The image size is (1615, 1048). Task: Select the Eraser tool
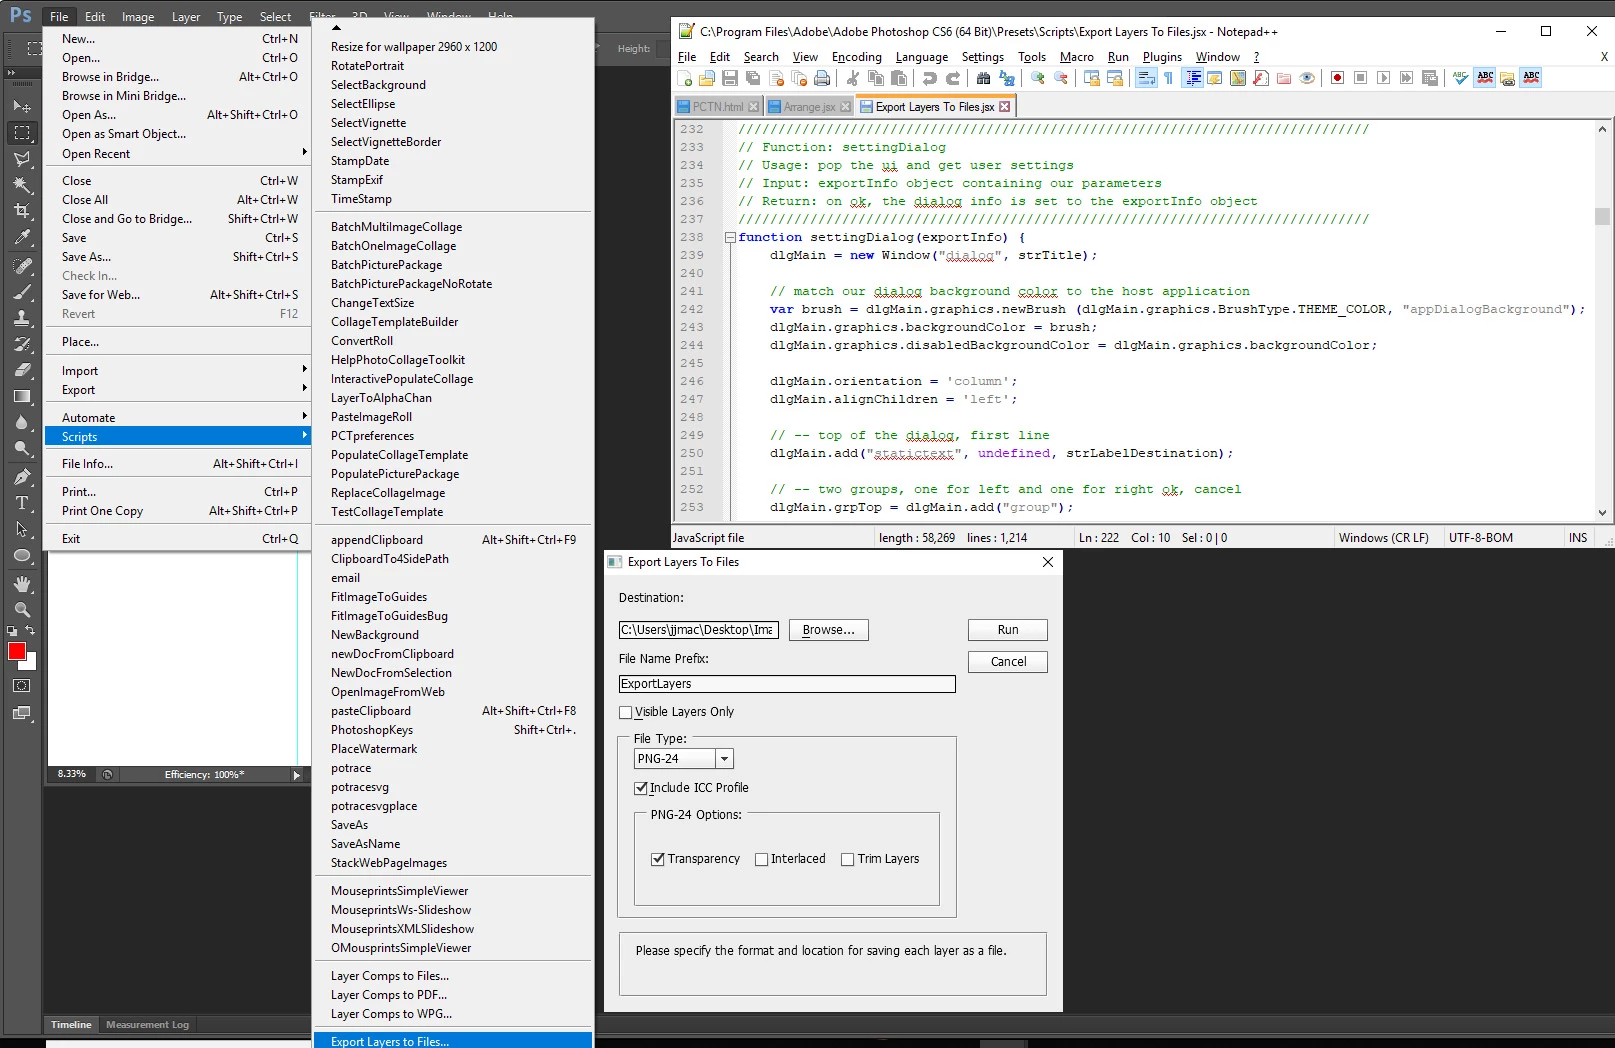tap(22, 370)
